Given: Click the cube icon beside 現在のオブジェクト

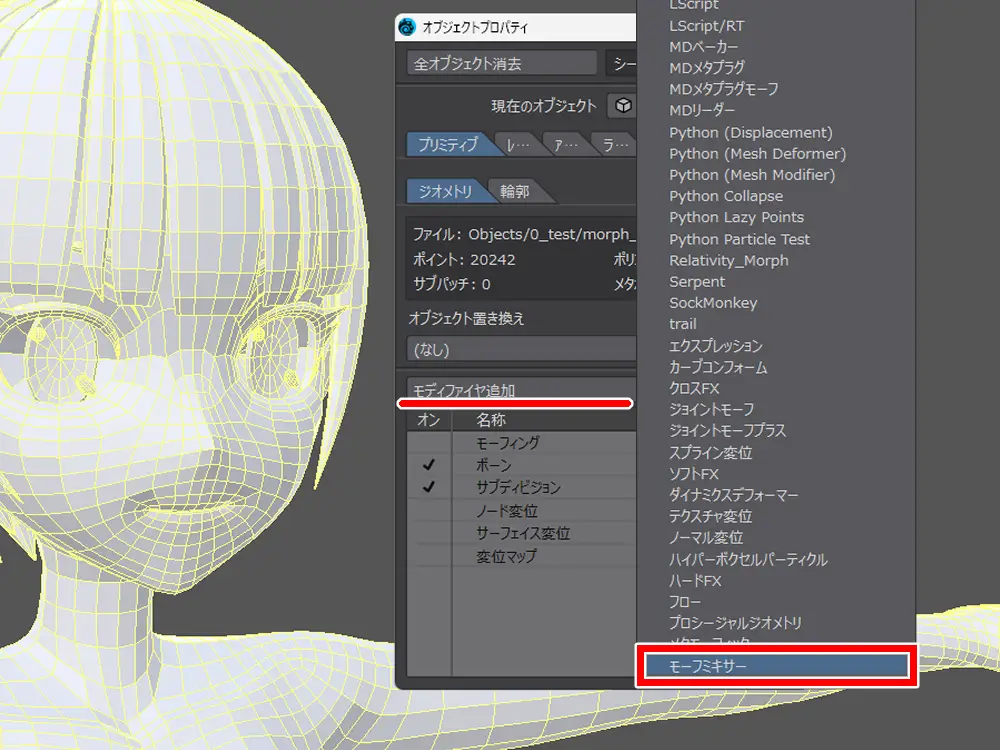Looking at the screenshot, I should tap(623, 106).
